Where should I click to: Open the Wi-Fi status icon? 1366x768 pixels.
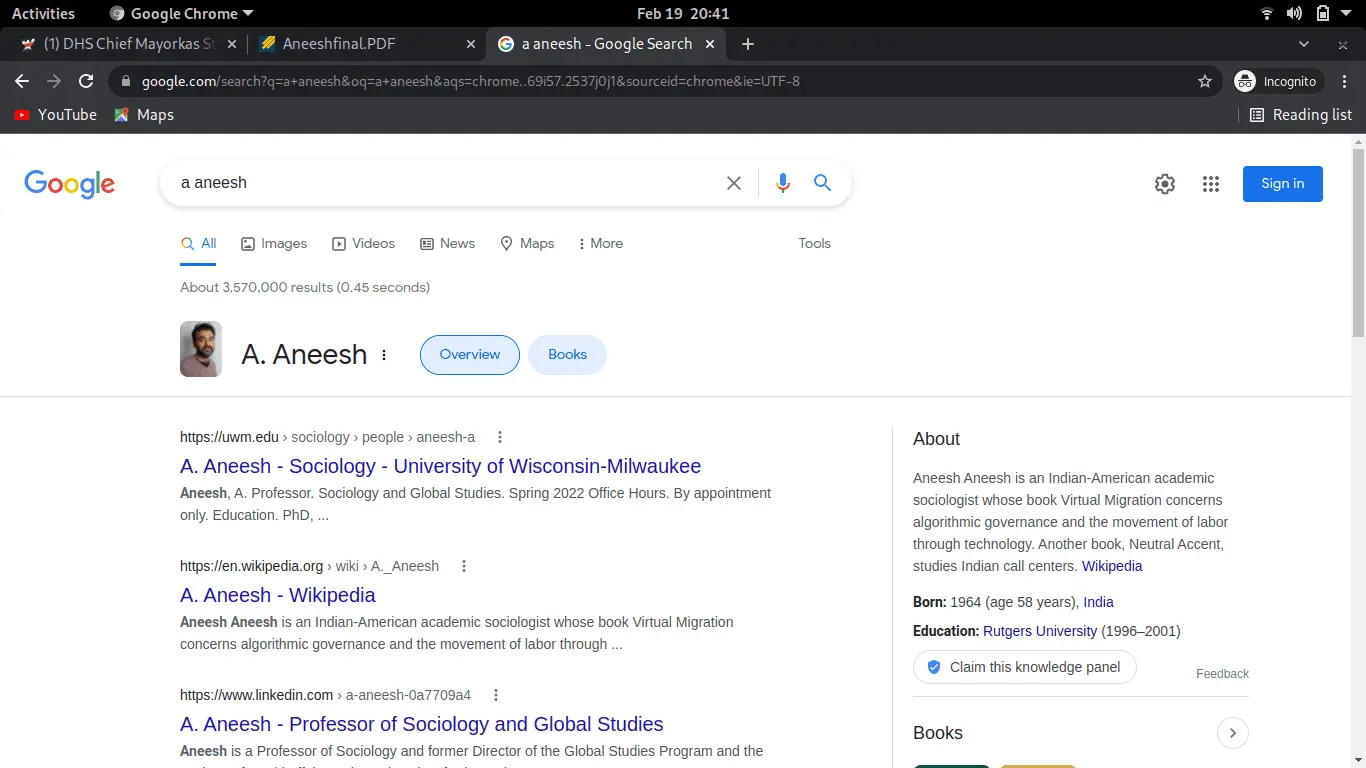click(x=1267, y=14)
